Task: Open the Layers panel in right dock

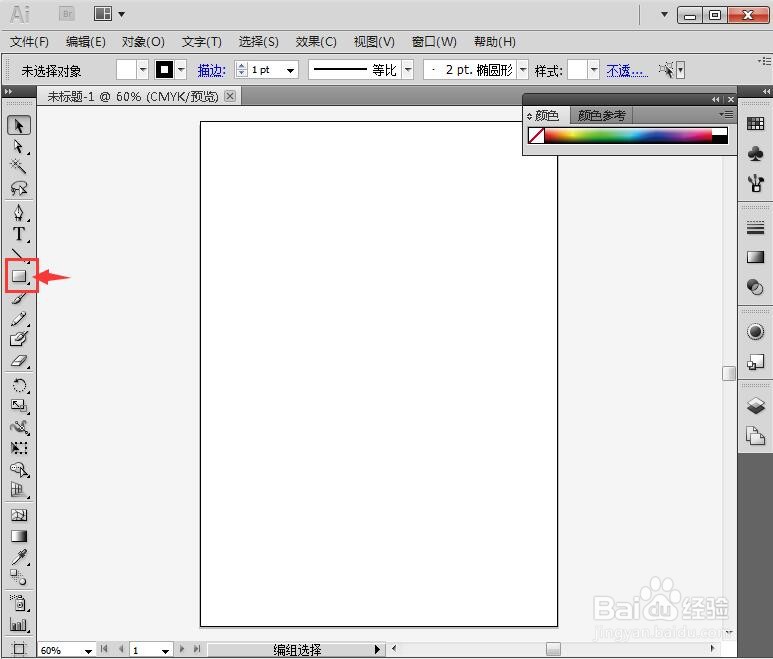Action: [x=755, y=406]
